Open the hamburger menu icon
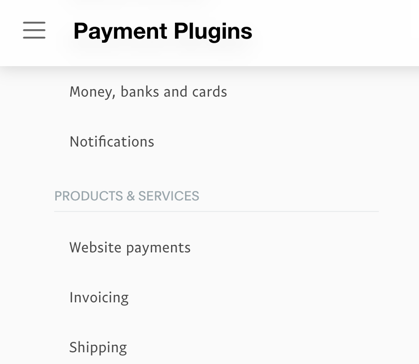The image size is (419, 364). coord(34,30)
